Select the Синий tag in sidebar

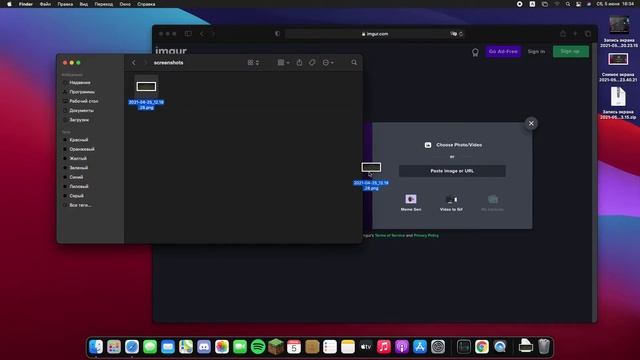point(76,177)
